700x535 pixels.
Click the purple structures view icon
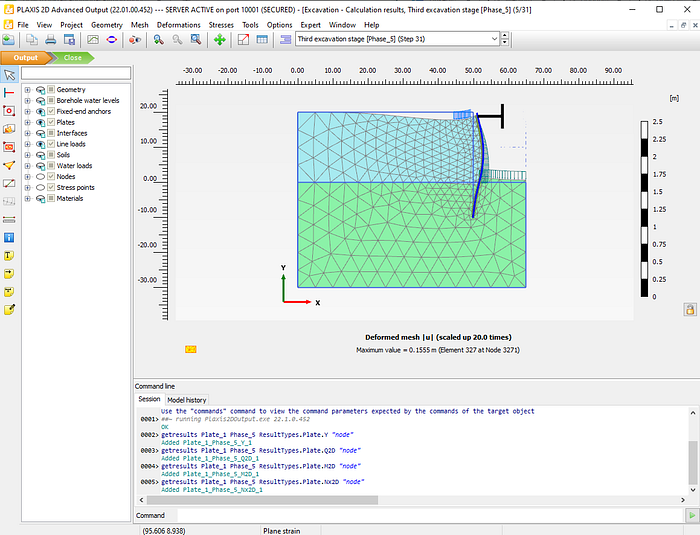point(285,40)
